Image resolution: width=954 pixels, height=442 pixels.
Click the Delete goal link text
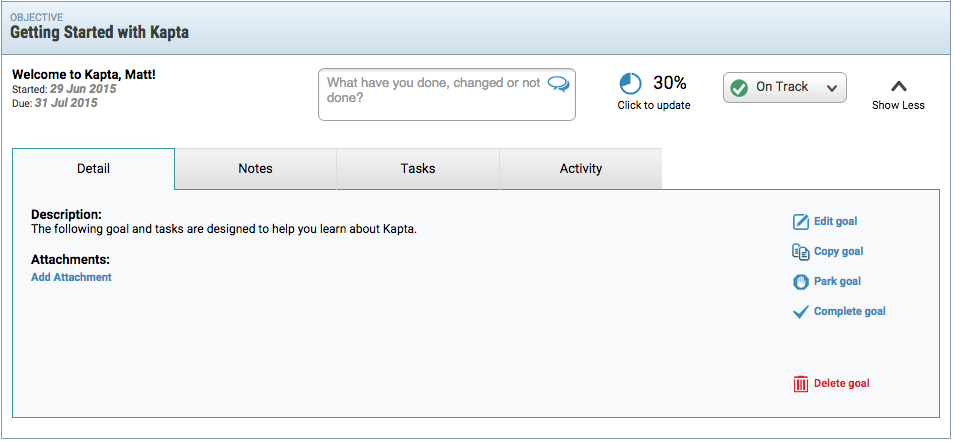pyautogui.click(x=841, y=384)
